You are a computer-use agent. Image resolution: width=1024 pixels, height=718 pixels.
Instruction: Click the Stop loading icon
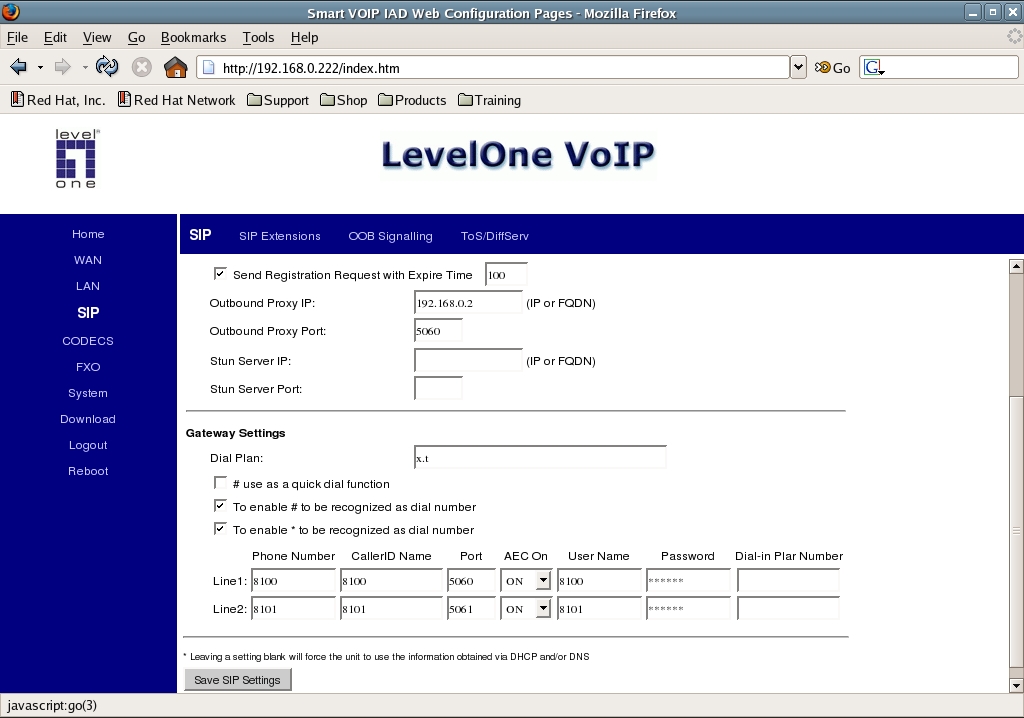[142, 67]
